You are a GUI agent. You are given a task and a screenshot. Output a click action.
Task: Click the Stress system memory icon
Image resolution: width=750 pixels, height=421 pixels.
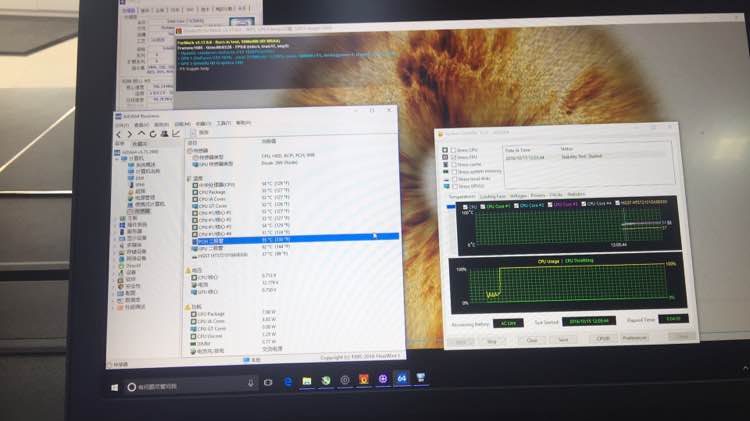[445, 171]
